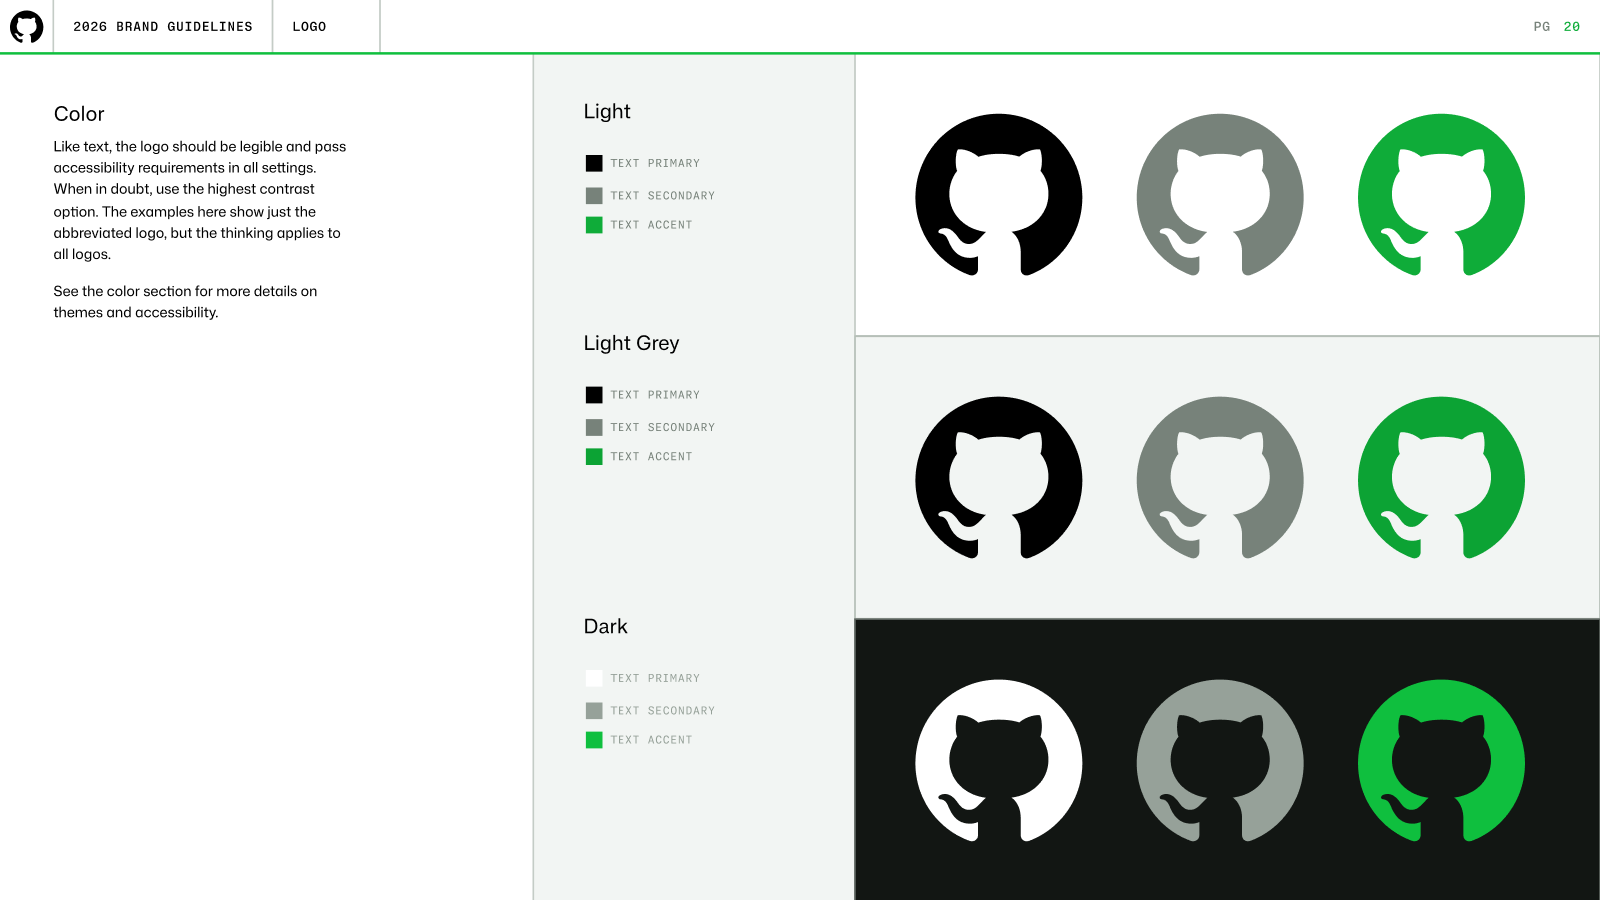1600x900 pixels.
Task: Click the Dark theme heading
Action: [x=605, y=627]
